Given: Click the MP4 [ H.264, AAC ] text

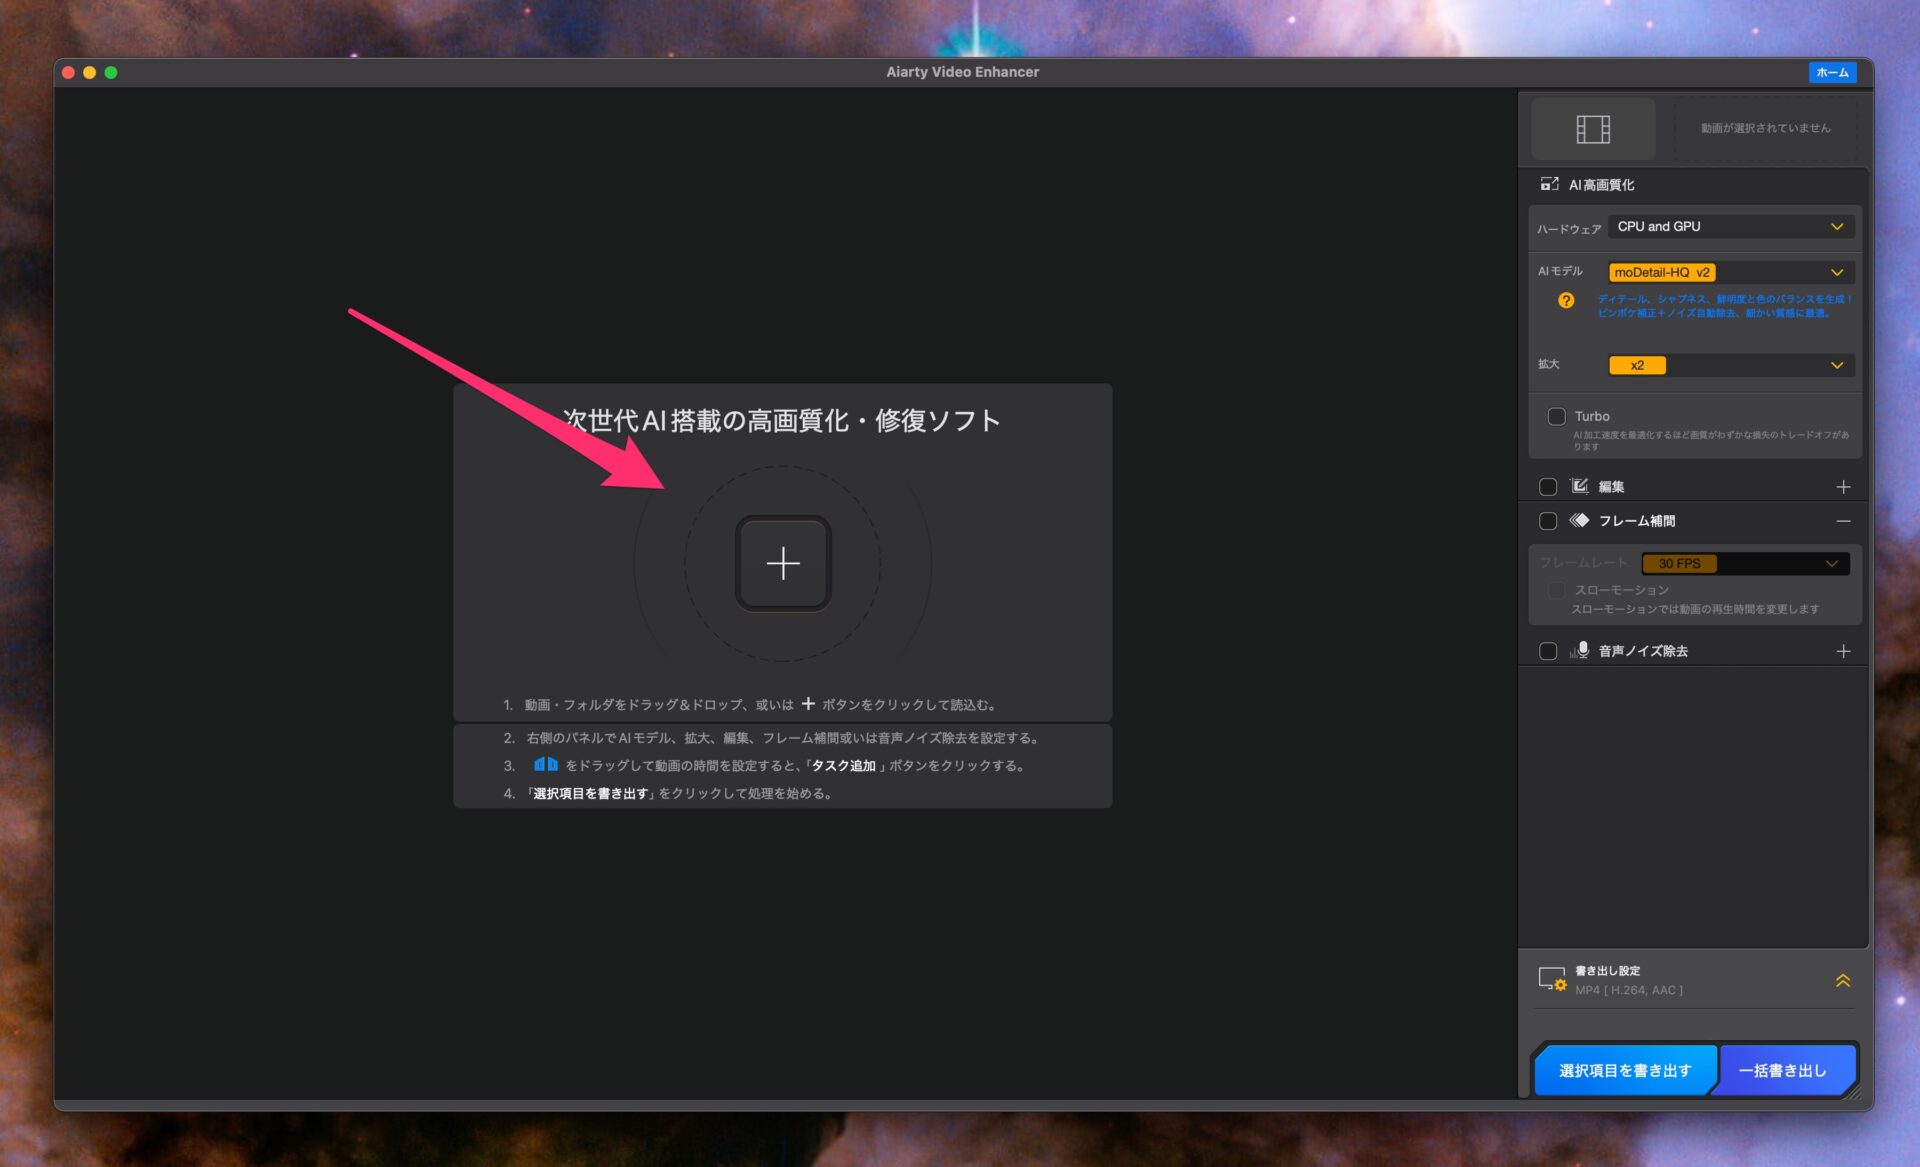Looking at the screenshot, I should coord(1628,990).
